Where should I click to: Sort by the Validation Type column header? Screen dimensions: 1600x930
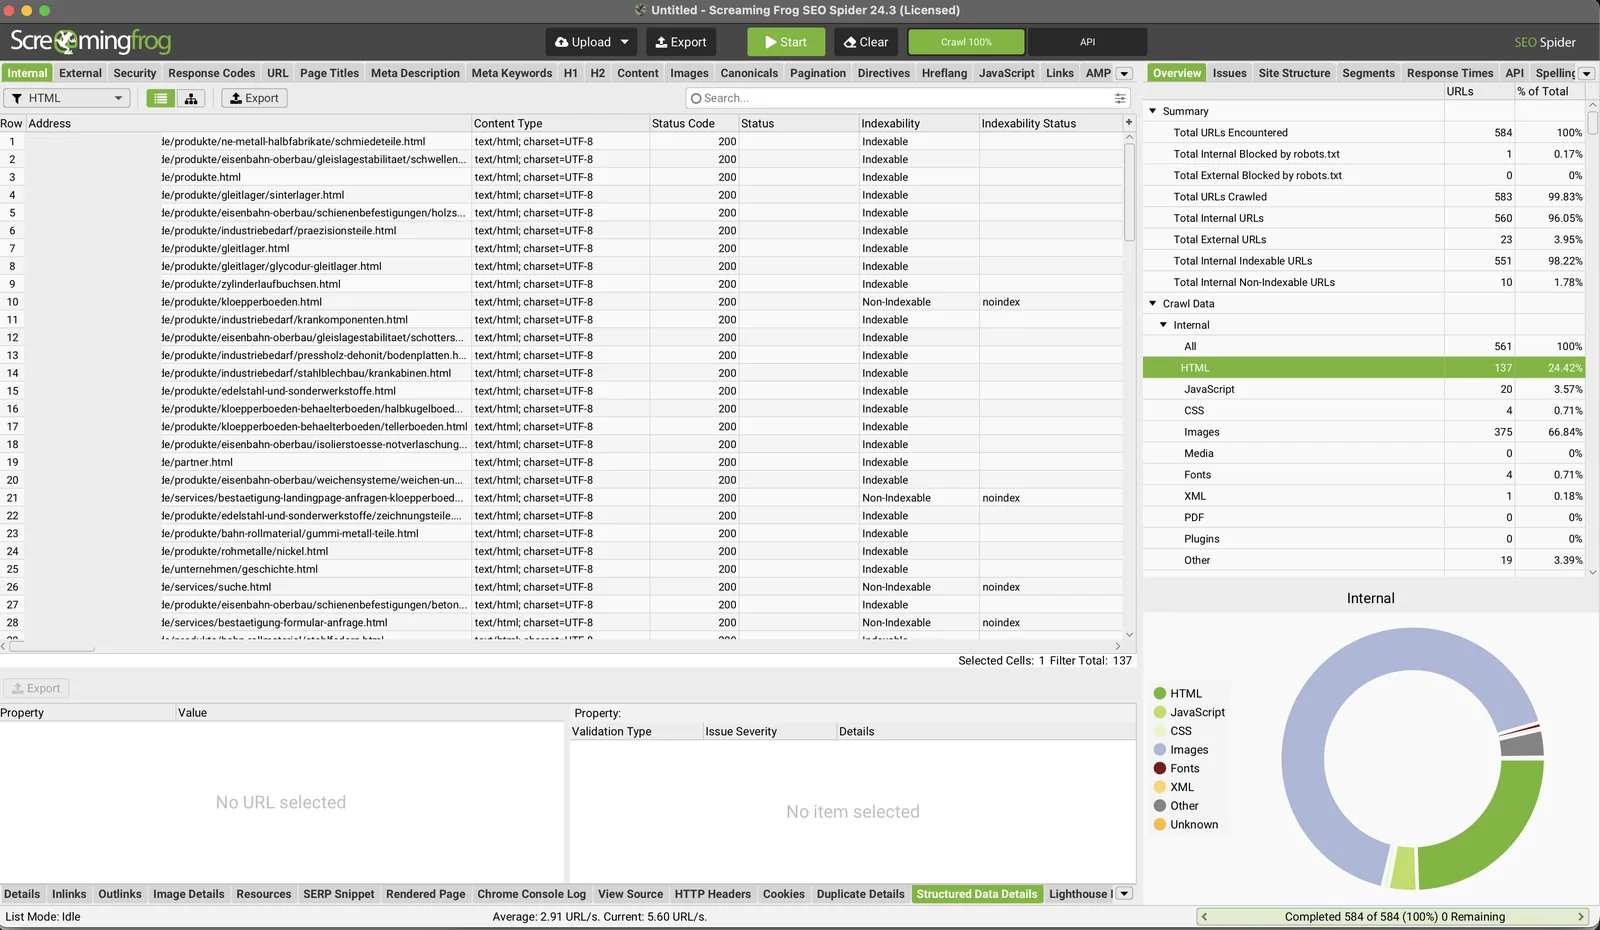(636, 731)
